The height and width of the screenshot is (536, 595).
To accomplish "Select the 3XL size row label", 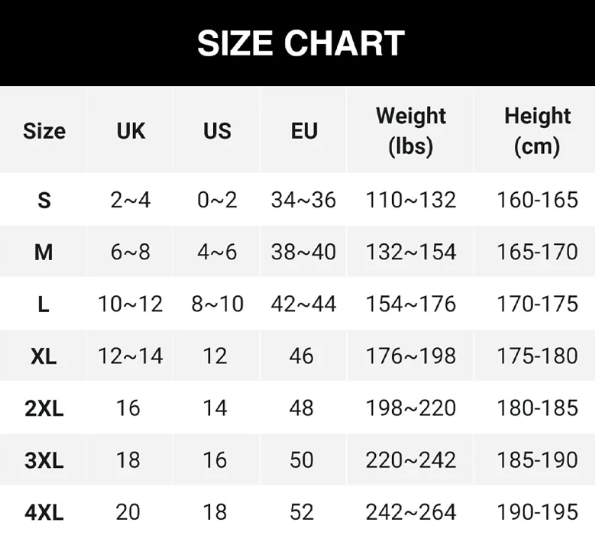I will click(x=44, y=461).
